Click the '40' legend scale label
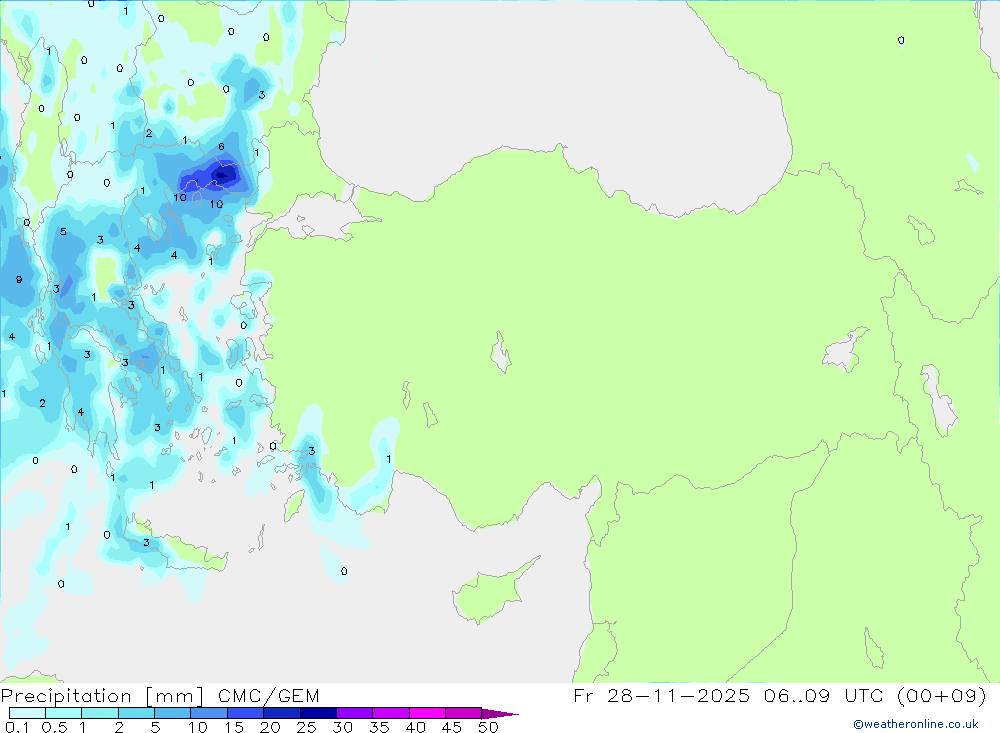Image resolution: width=1000 pixels, height=733 pixels. (x=416, y=727)
